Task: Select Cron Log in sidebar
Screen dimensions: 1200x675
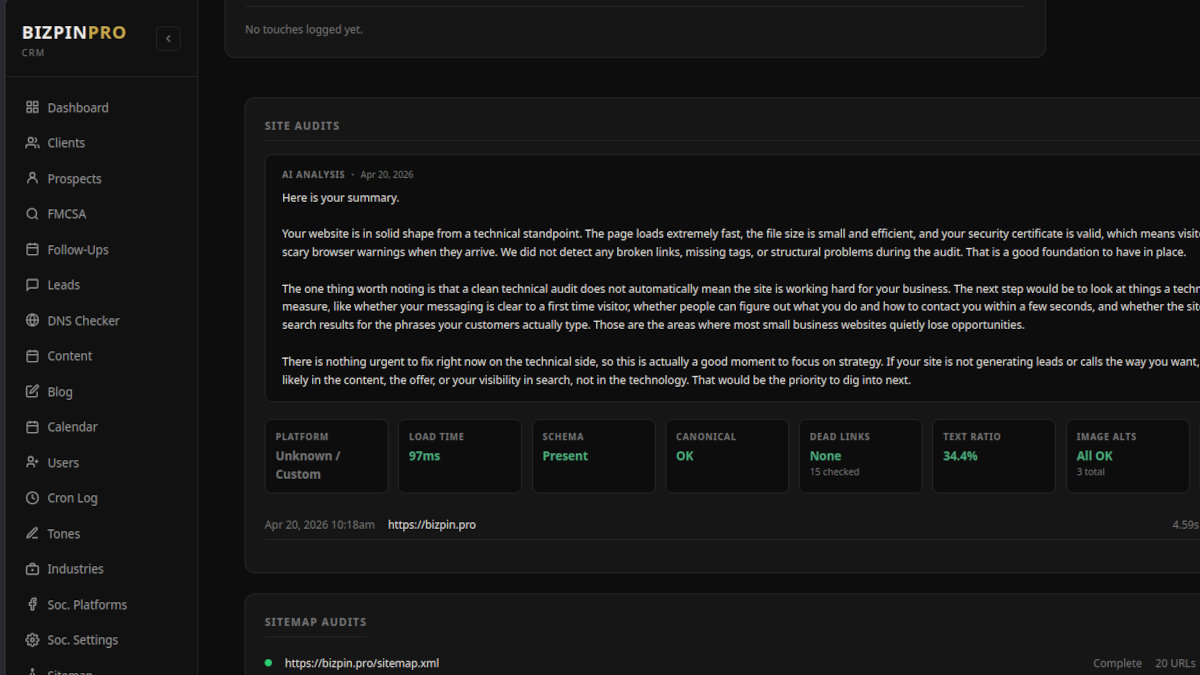Action: pos(72,498)
